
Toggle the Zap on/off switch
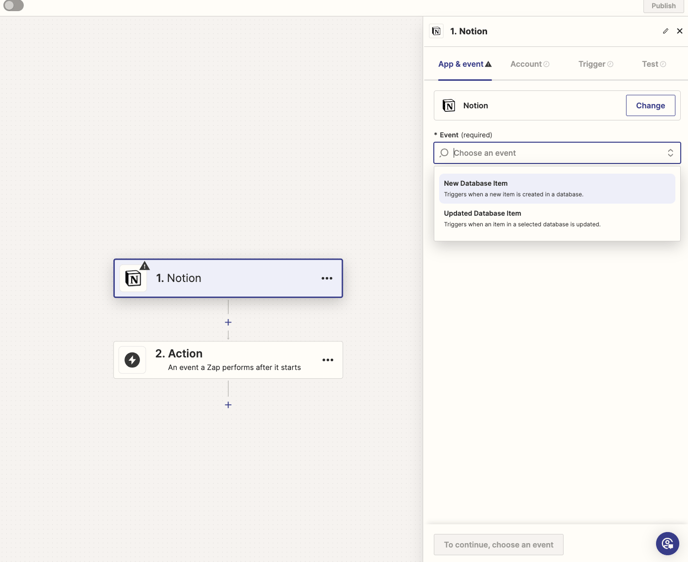(x=13, y=5)
